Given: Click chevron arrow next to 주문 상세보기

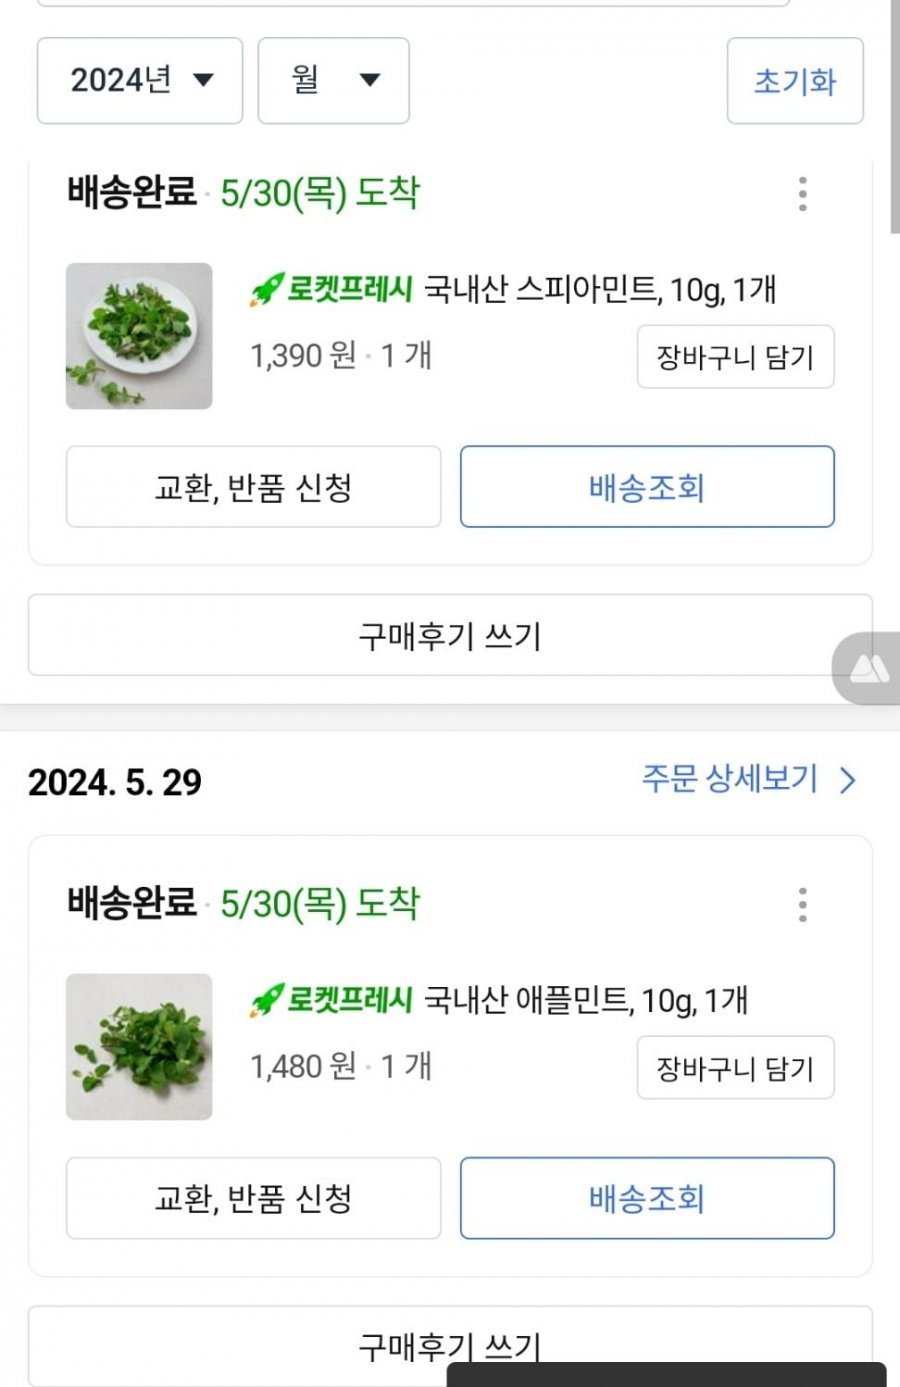Looking at the screenshot, I should [x=848, y=780].
